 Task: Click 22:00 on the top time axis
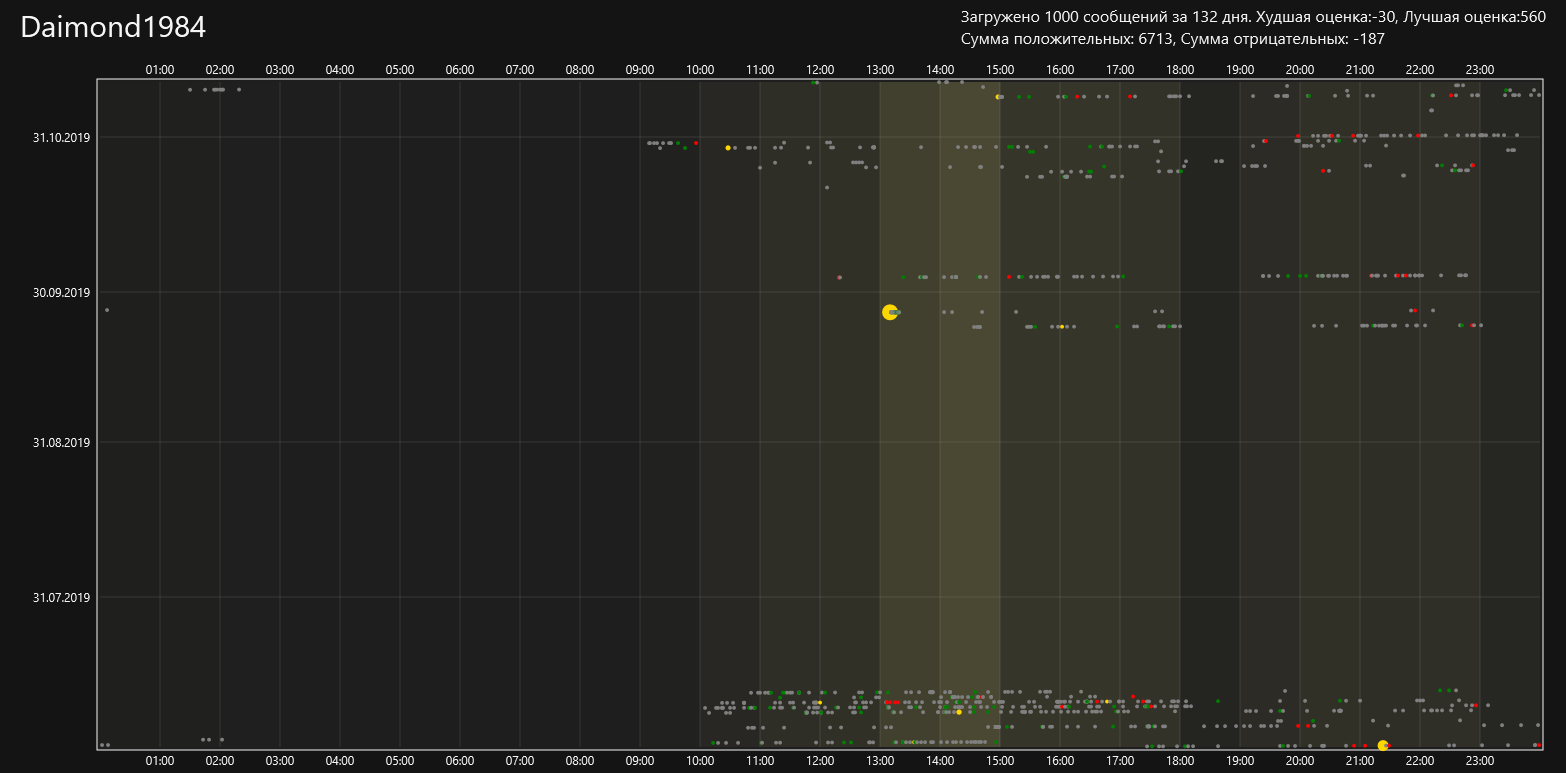[1420, 70]
